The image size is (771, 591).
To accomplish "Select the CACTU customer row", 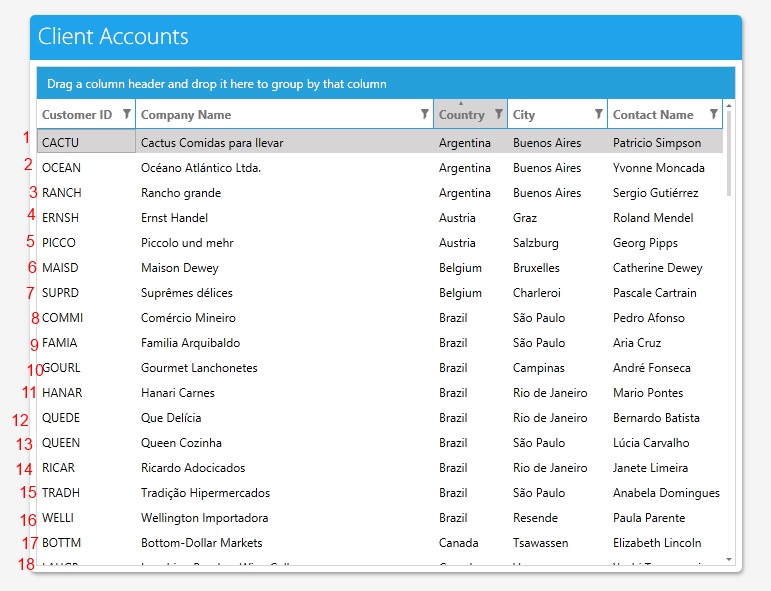I will [x=60, y=143].
